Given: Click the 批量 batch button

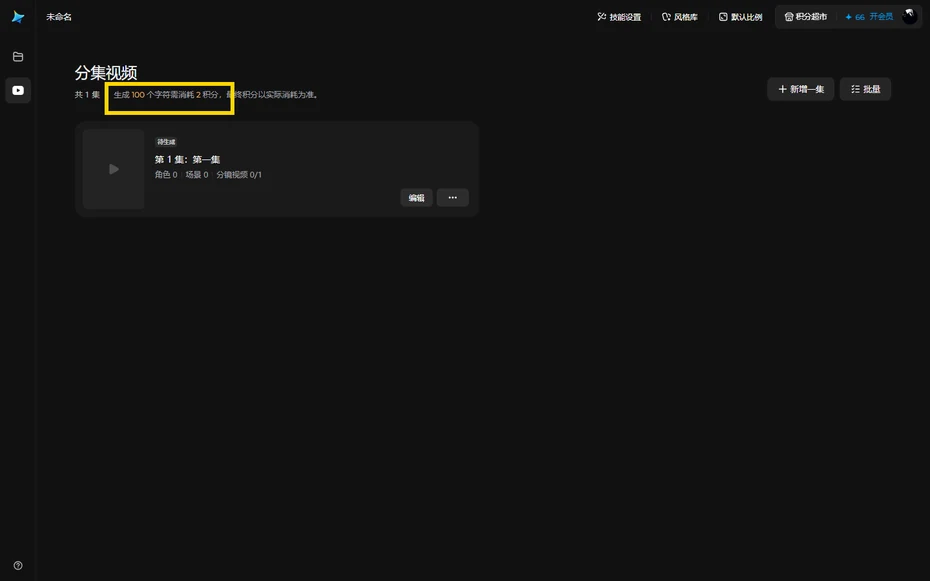Looking at the screenshot, I should (x=865, y=89).
